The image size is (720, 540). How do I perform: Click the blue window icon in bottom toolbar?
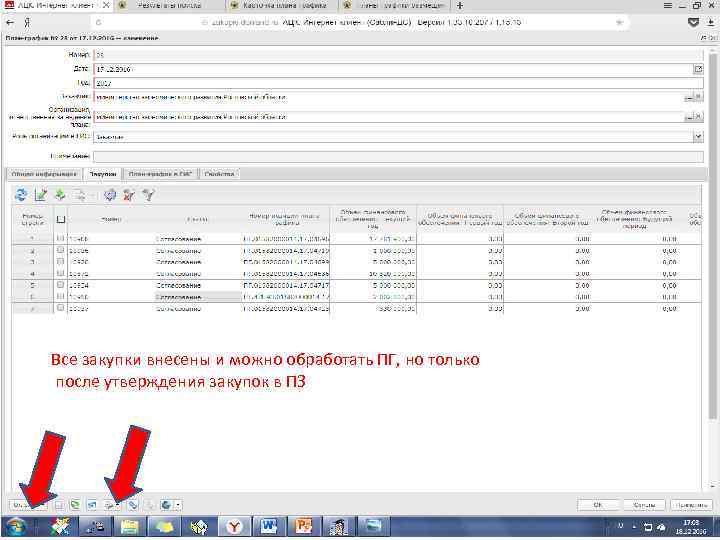(92, 505)
